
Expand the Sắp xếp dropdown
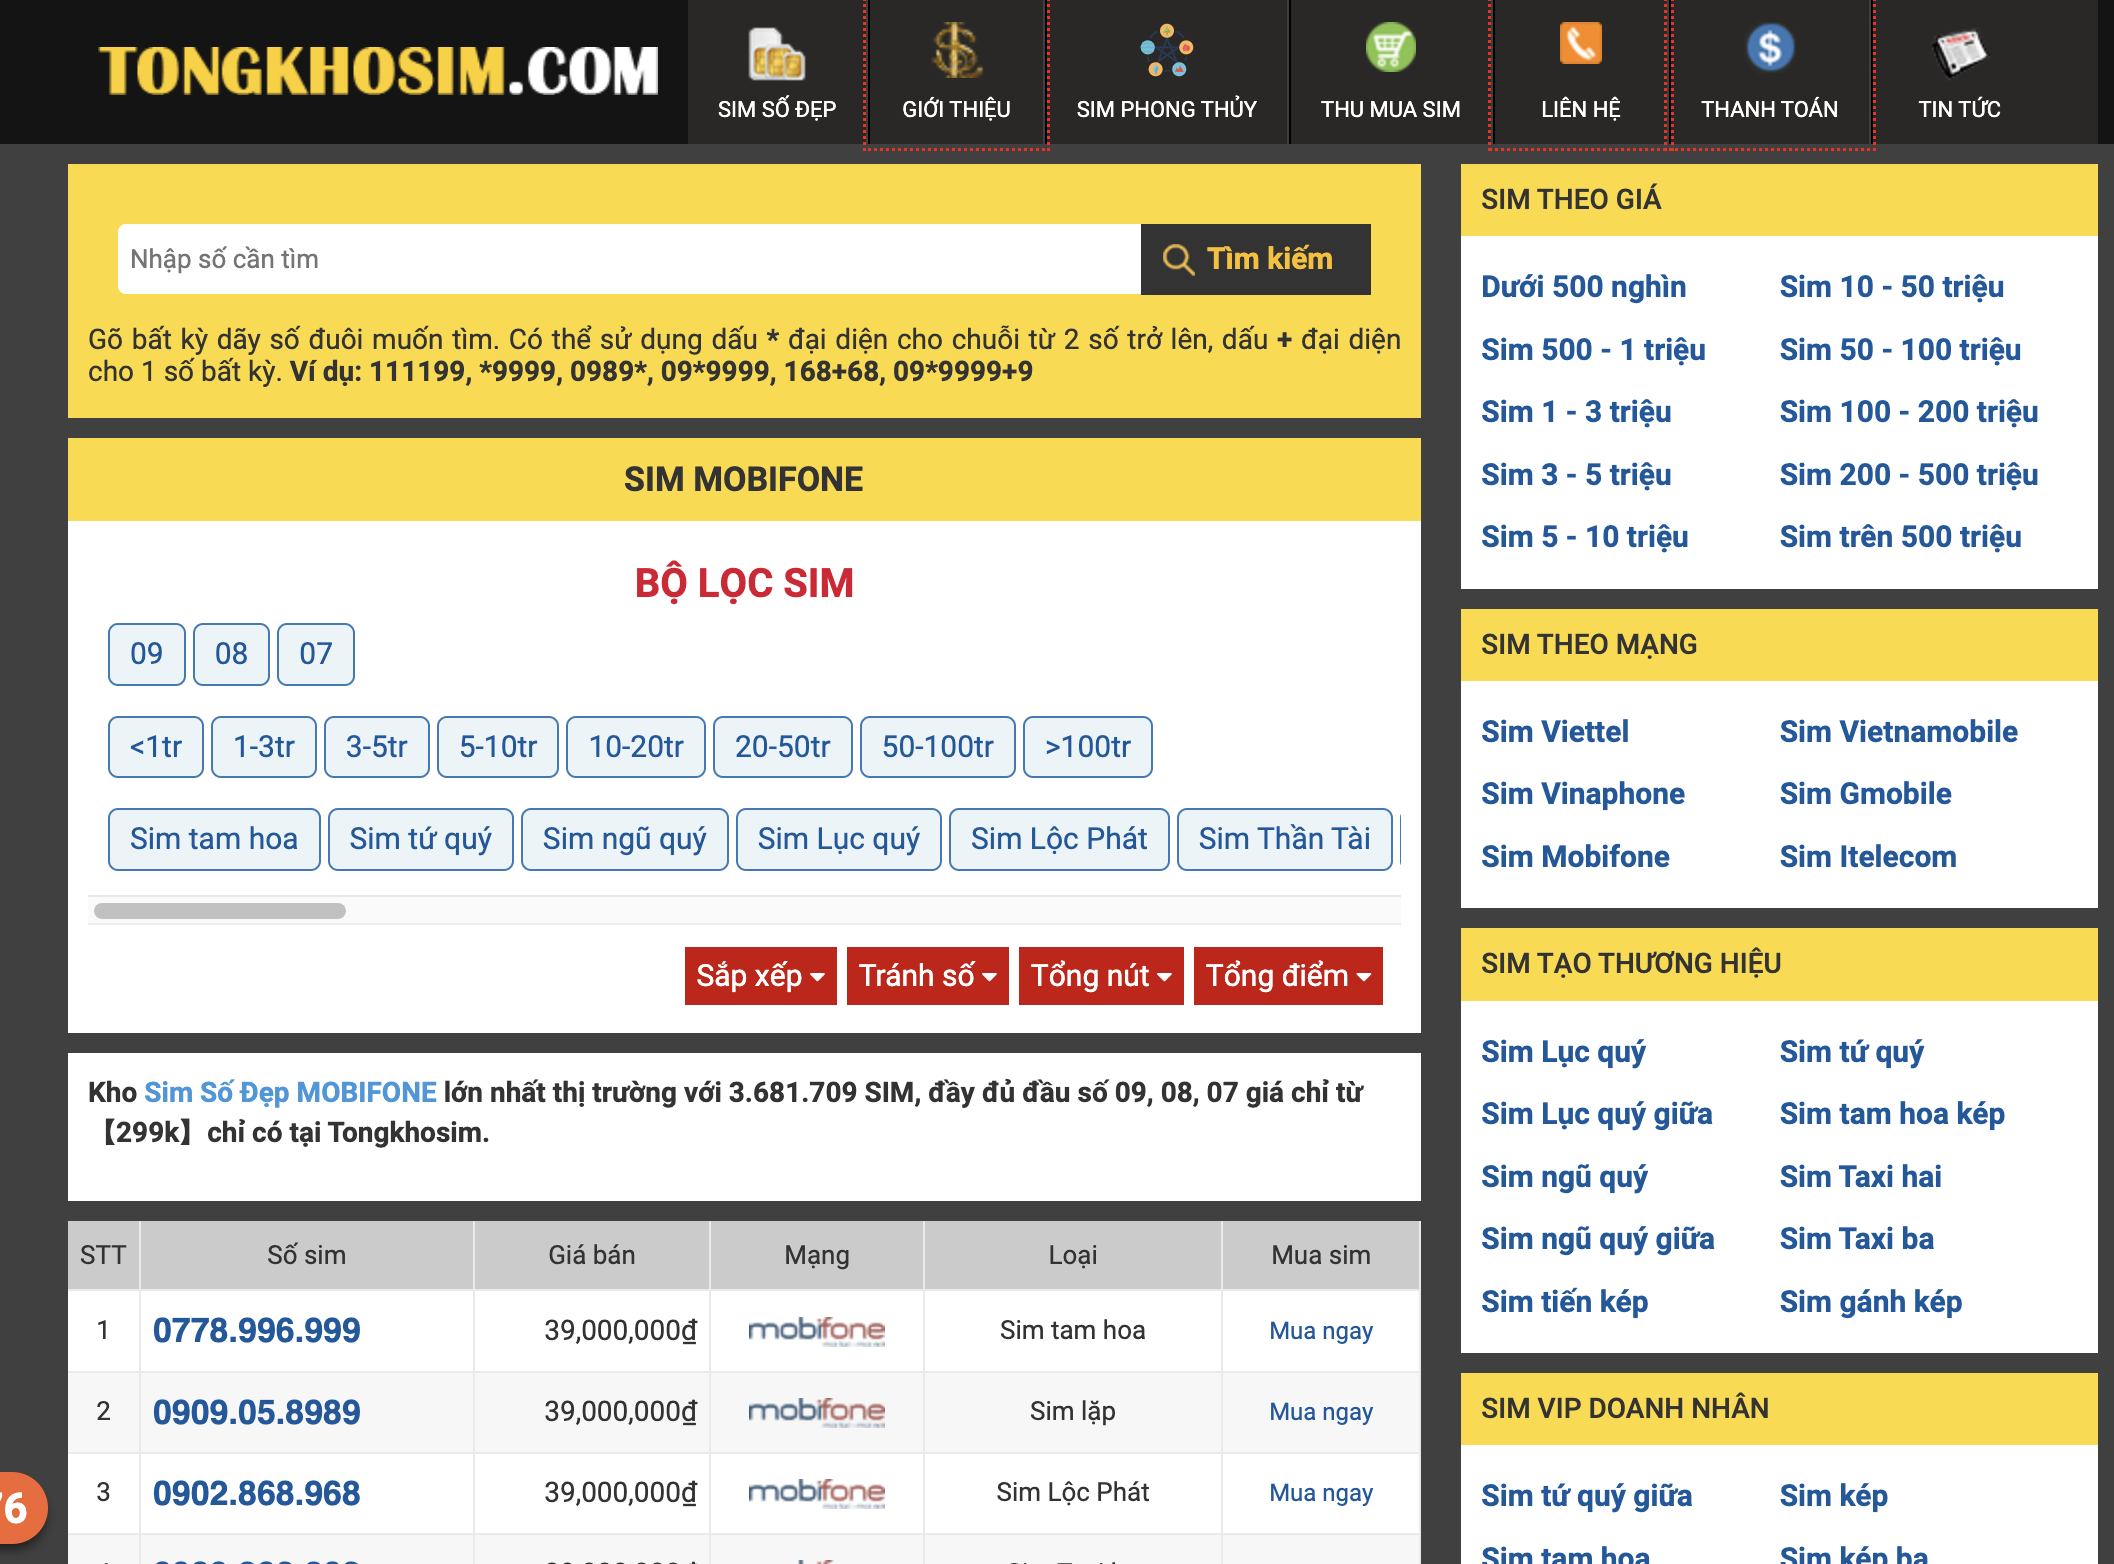click(x=760, y=975)
